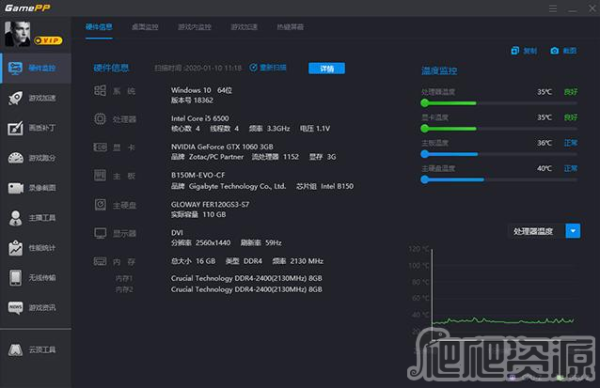Viewport: 600px width, 388px height.
Task: Click the user avatar photo
Action: [x=17, y=34]
